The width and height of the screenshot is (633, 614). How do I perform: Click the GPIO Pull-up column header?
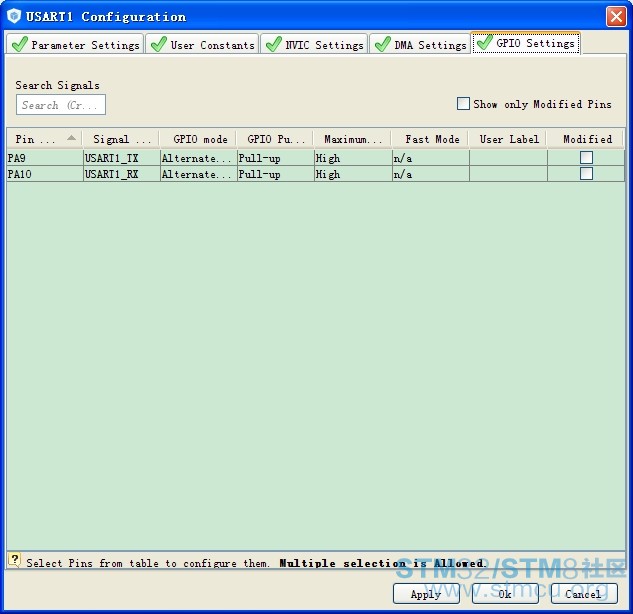[x=275, y=139]
